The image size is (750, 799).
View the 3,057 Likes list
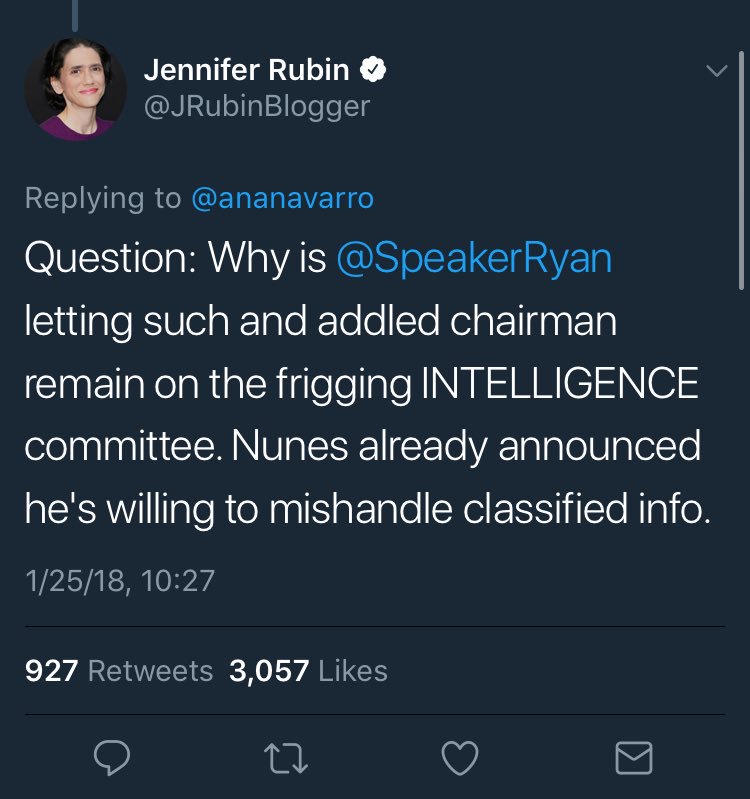pyautogui.click(x=308, y=670)
